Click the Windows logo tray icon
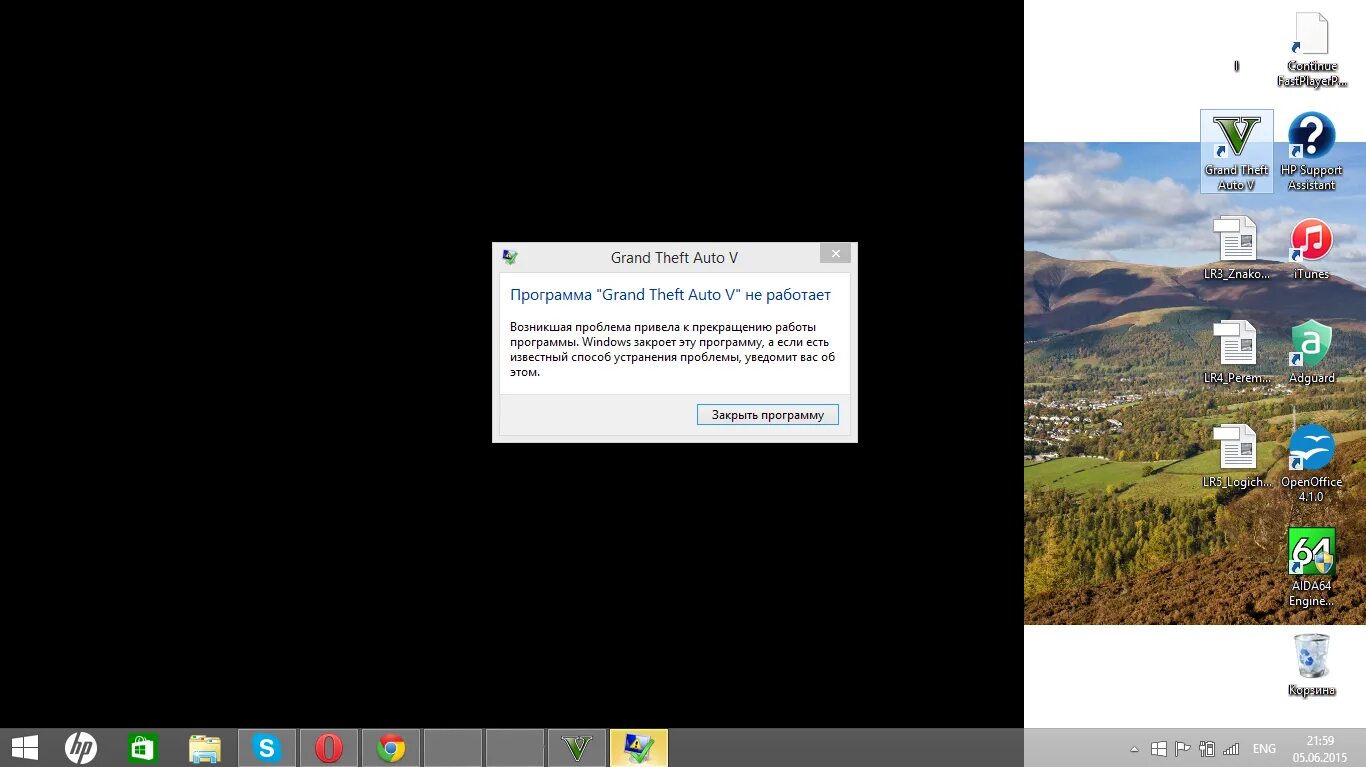Image resolution: width=1366 pixels, height=767 pixels. (x=1158, y=748)
